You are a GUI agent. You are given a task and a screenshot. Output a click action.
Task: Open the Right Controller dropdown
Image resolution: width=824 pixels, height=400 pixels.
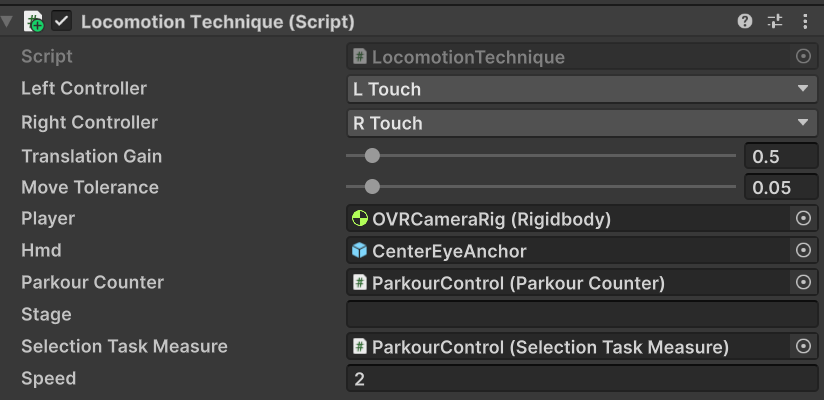[582, 123]
